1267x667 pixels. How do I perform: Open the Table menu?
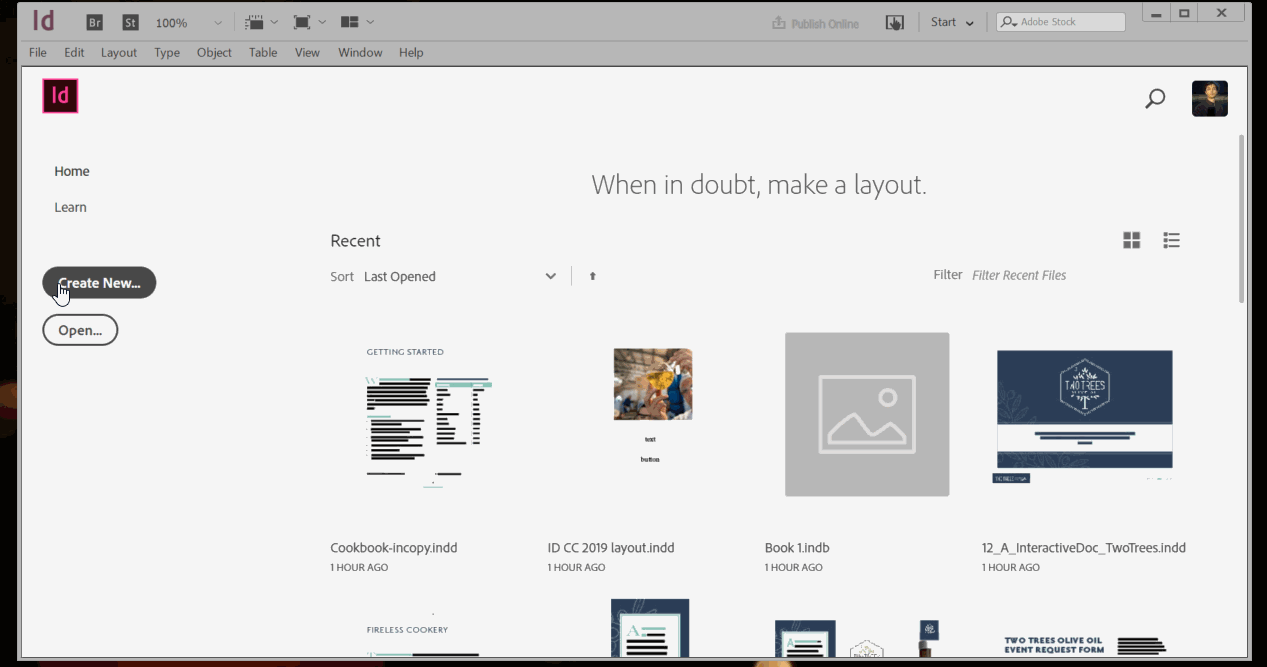pyautogui.click(x=263, y=52)
